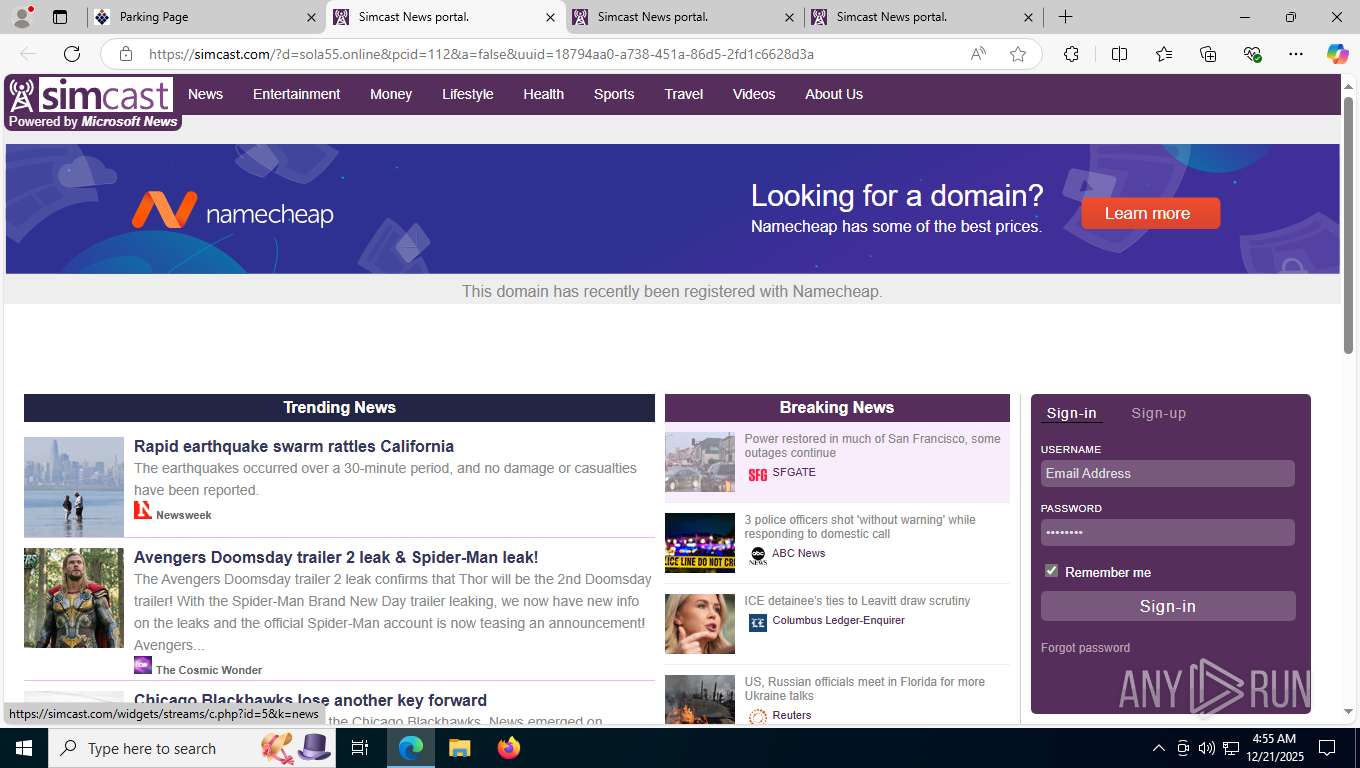Open Rapid earthquake swarm rattles California article

coord(294,446)
